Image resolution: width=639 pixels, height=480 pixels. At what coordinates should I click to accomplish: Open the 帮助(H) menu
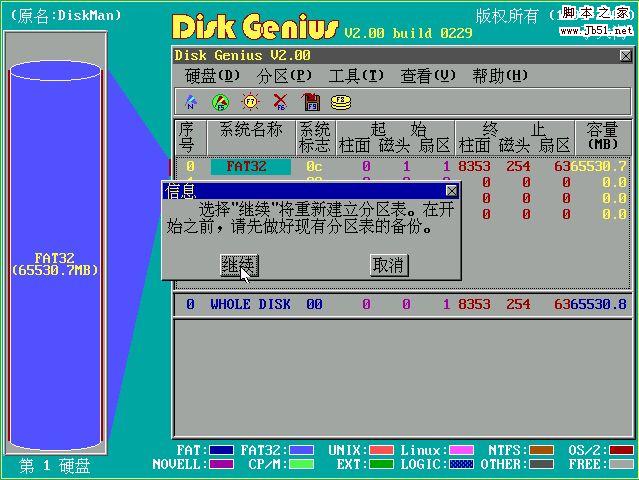(x=500, y=76)
